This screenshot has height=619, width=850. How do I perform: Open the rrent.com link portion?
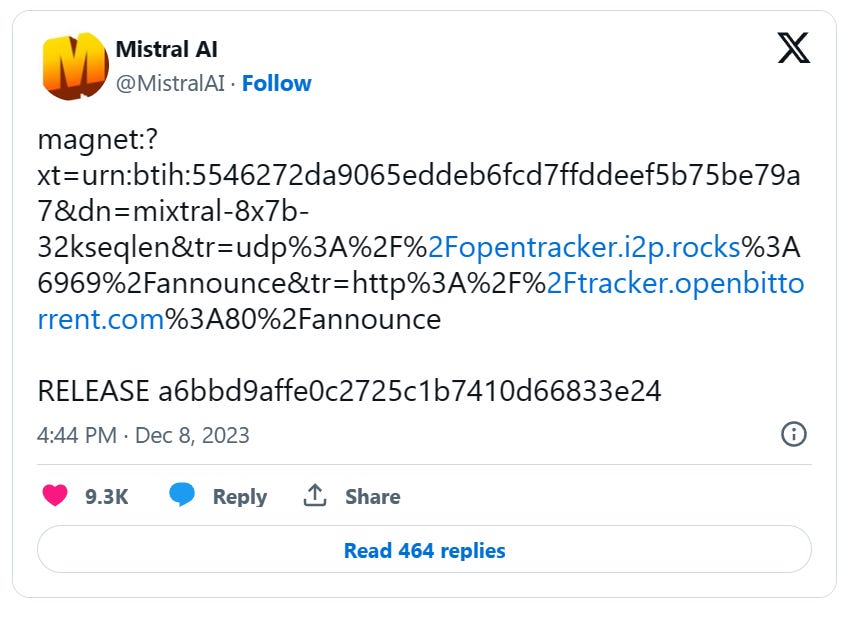[101, 319]
